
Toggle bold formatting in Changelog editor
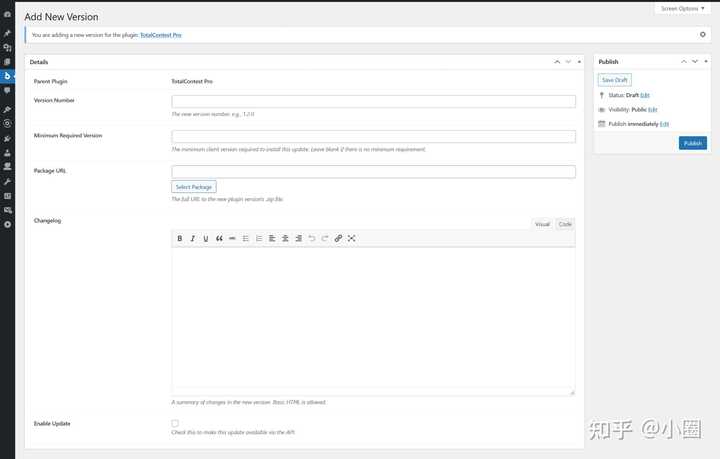point(180,238)
